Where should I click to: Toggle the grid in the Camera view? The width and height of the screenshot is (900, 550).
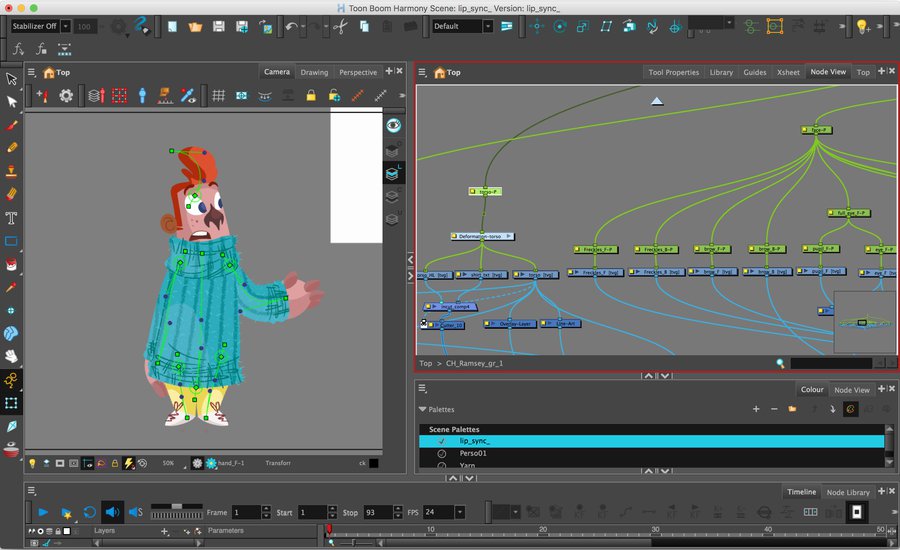pyautogui.click(x=217, y=96)
